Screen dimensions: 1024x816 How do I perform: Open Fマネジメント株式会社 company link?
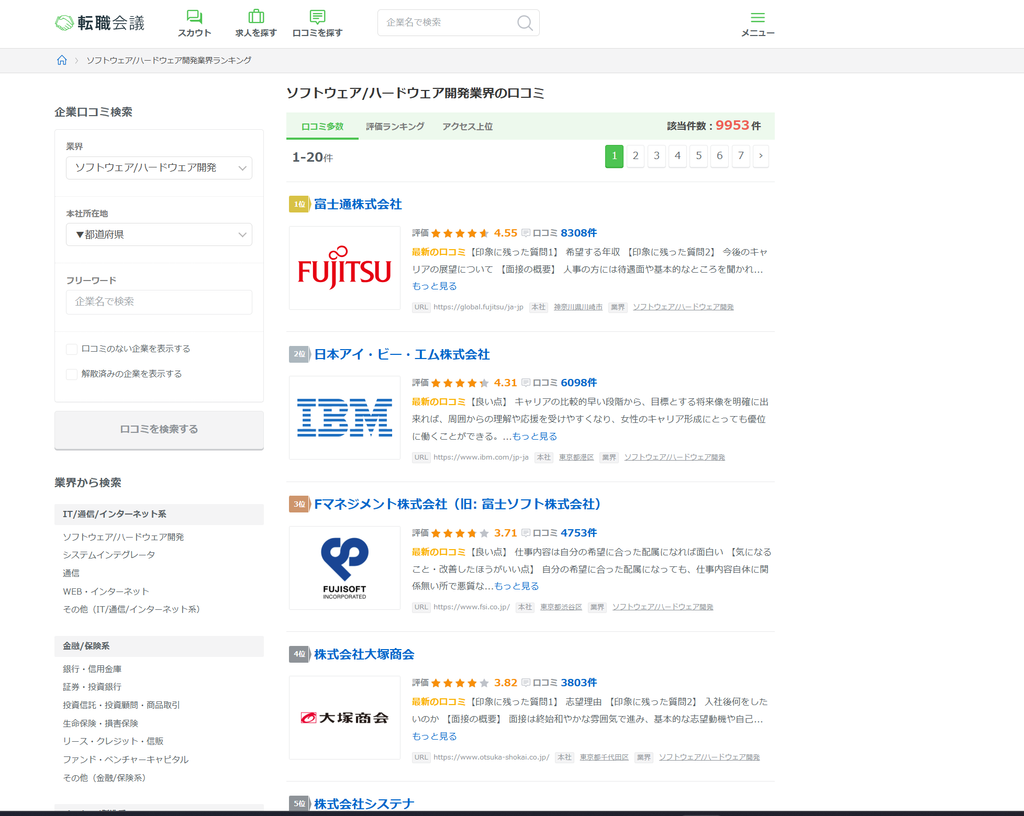[457, 504]
